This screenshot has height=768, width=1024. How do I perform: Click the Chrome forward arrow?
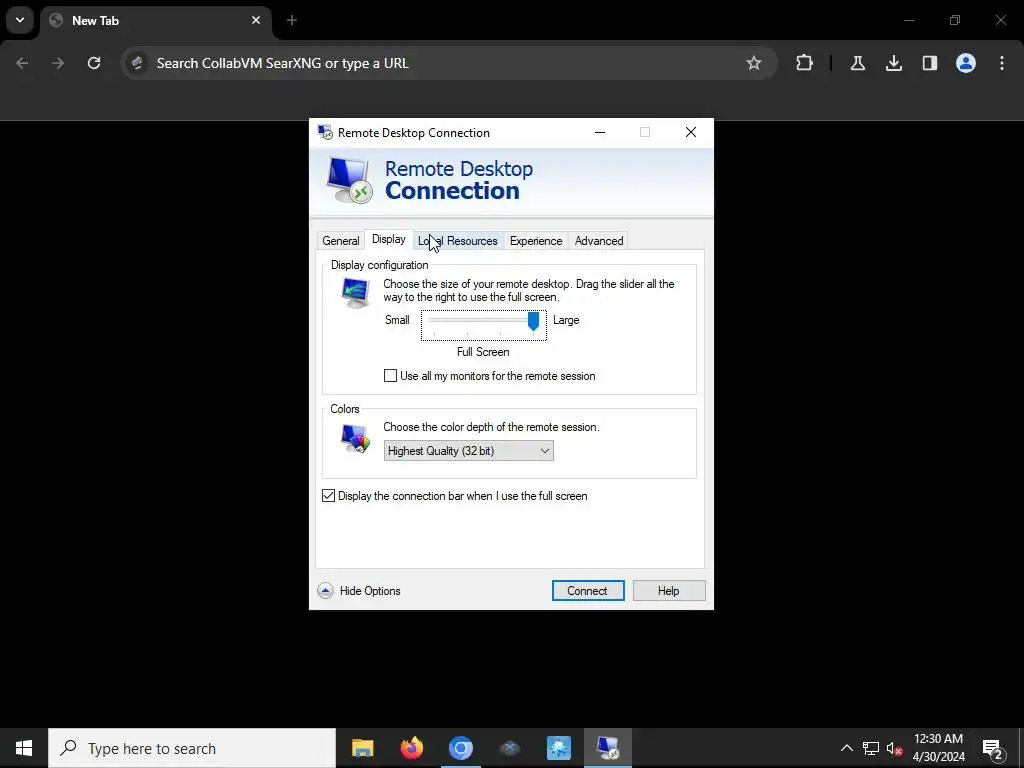pyautogui.click(x=58, y=63)
